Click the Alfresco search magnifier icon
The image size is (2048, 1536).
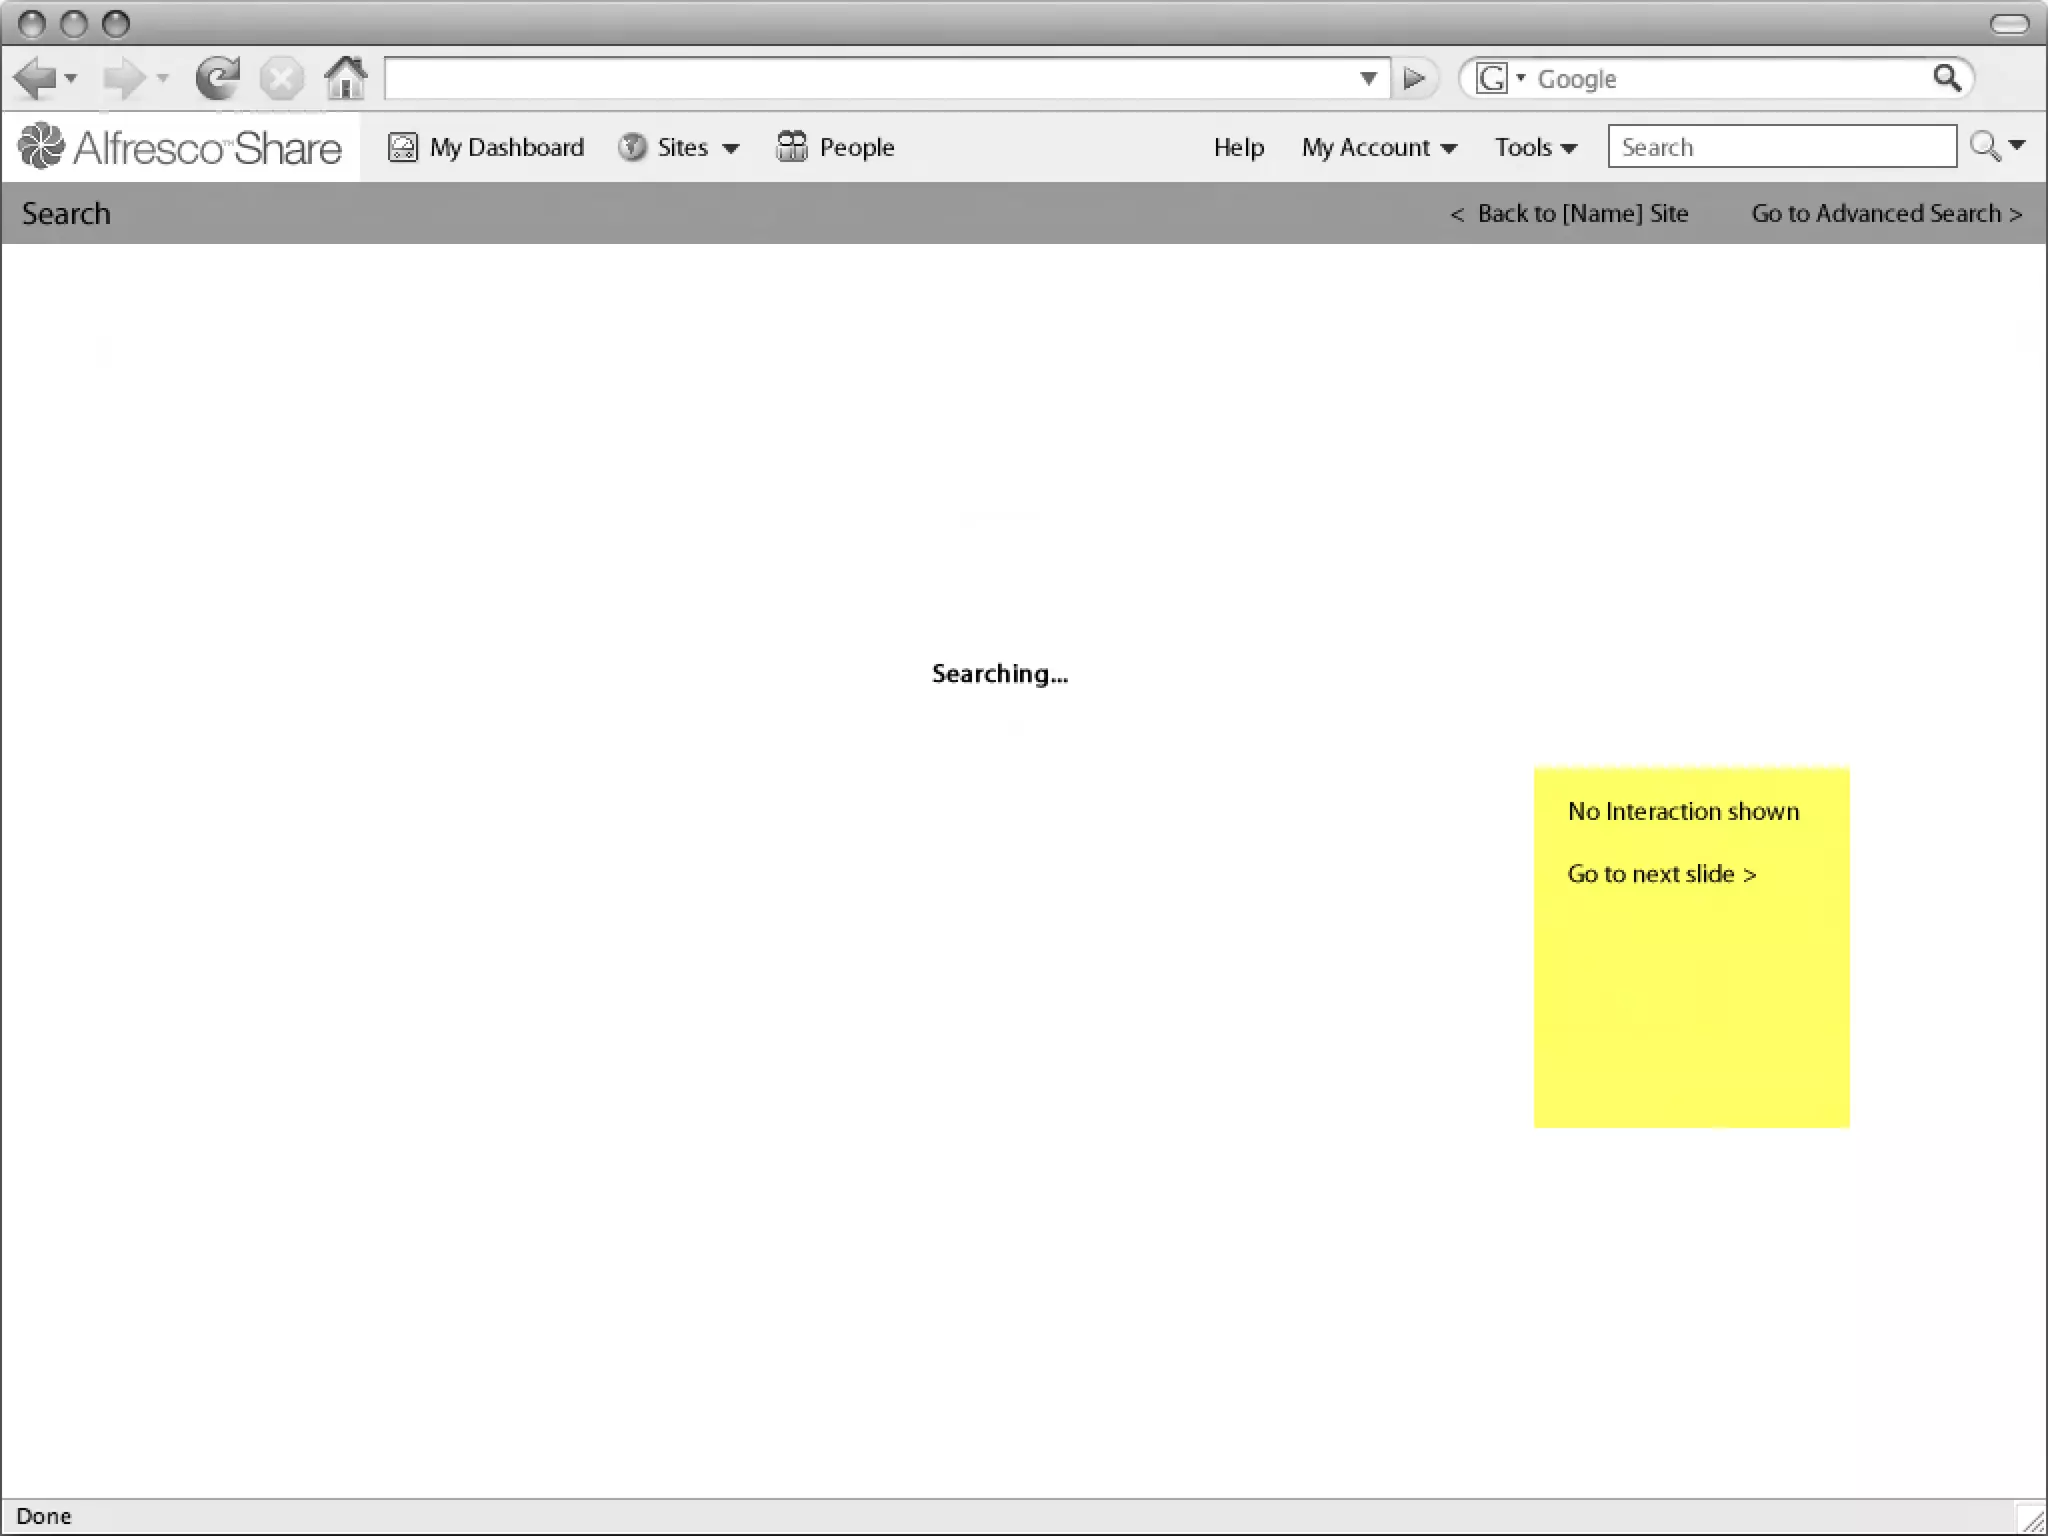coord(1985,147)
